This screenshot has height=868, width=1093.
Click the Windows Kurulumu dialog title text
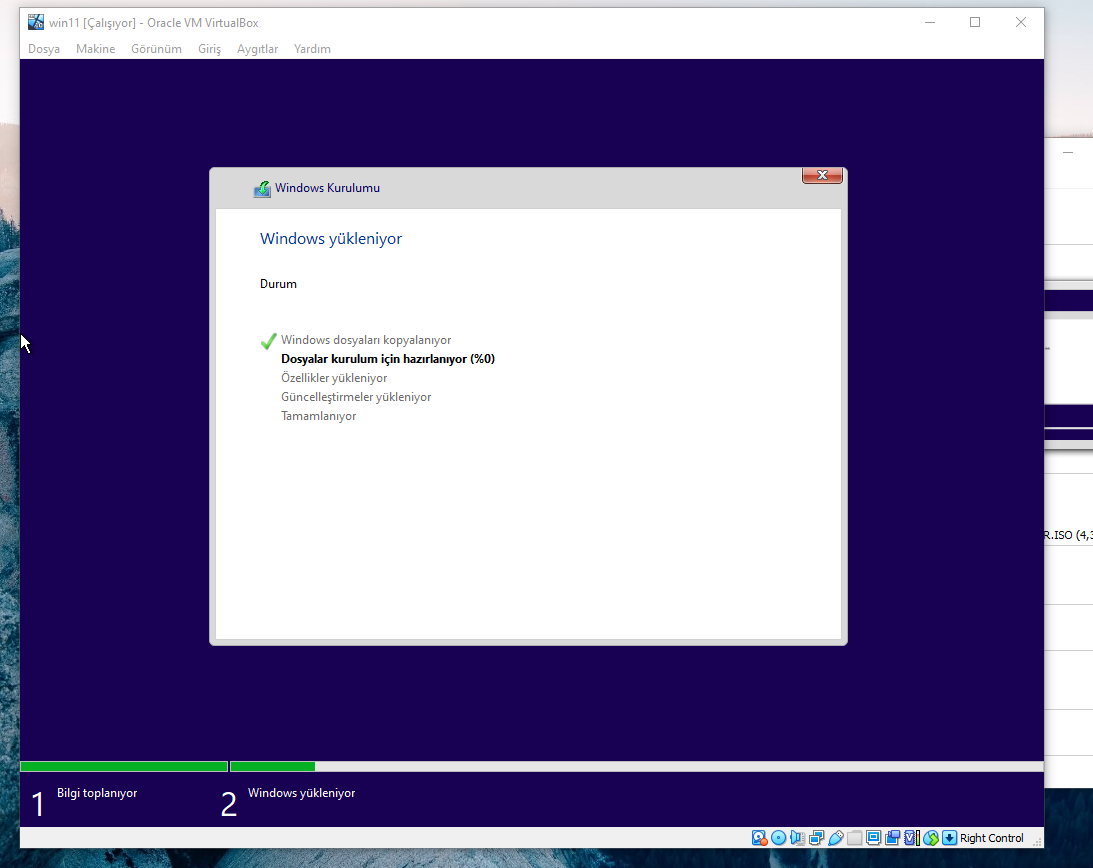328,188
